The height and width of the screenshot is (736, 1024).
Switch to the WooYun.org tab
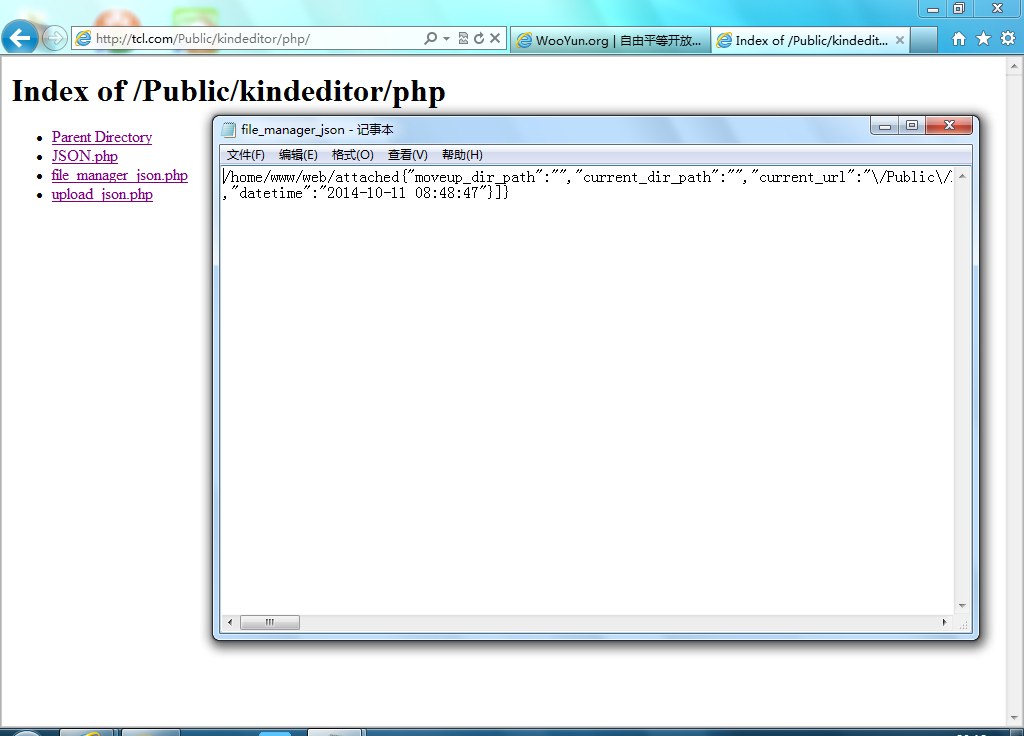(x=611, y=40)
